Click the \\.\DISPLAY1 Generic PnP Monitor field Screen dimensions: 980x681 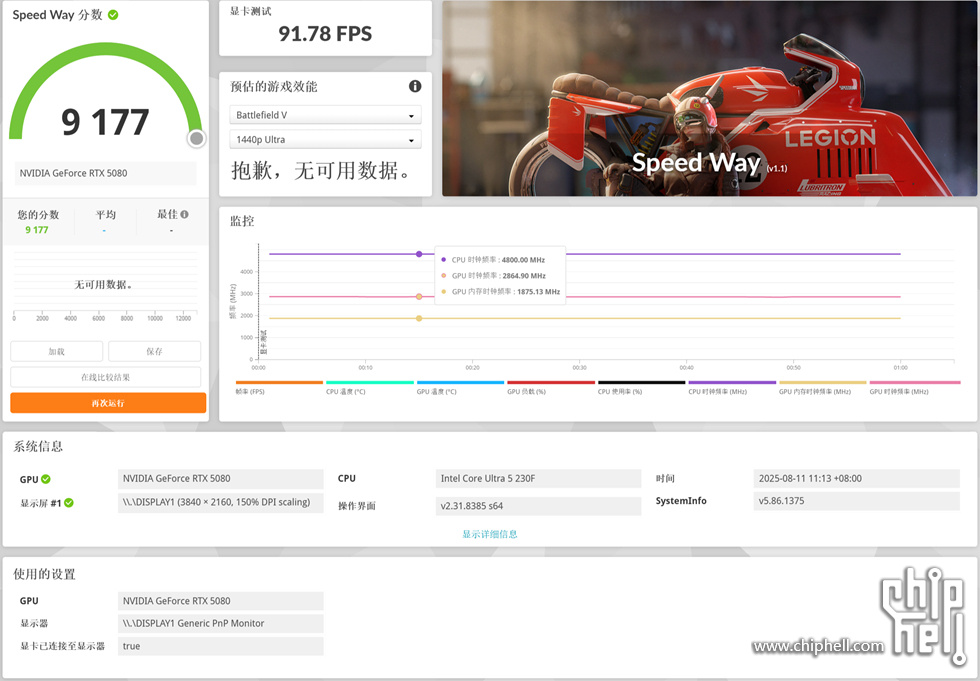click(221, 624)
